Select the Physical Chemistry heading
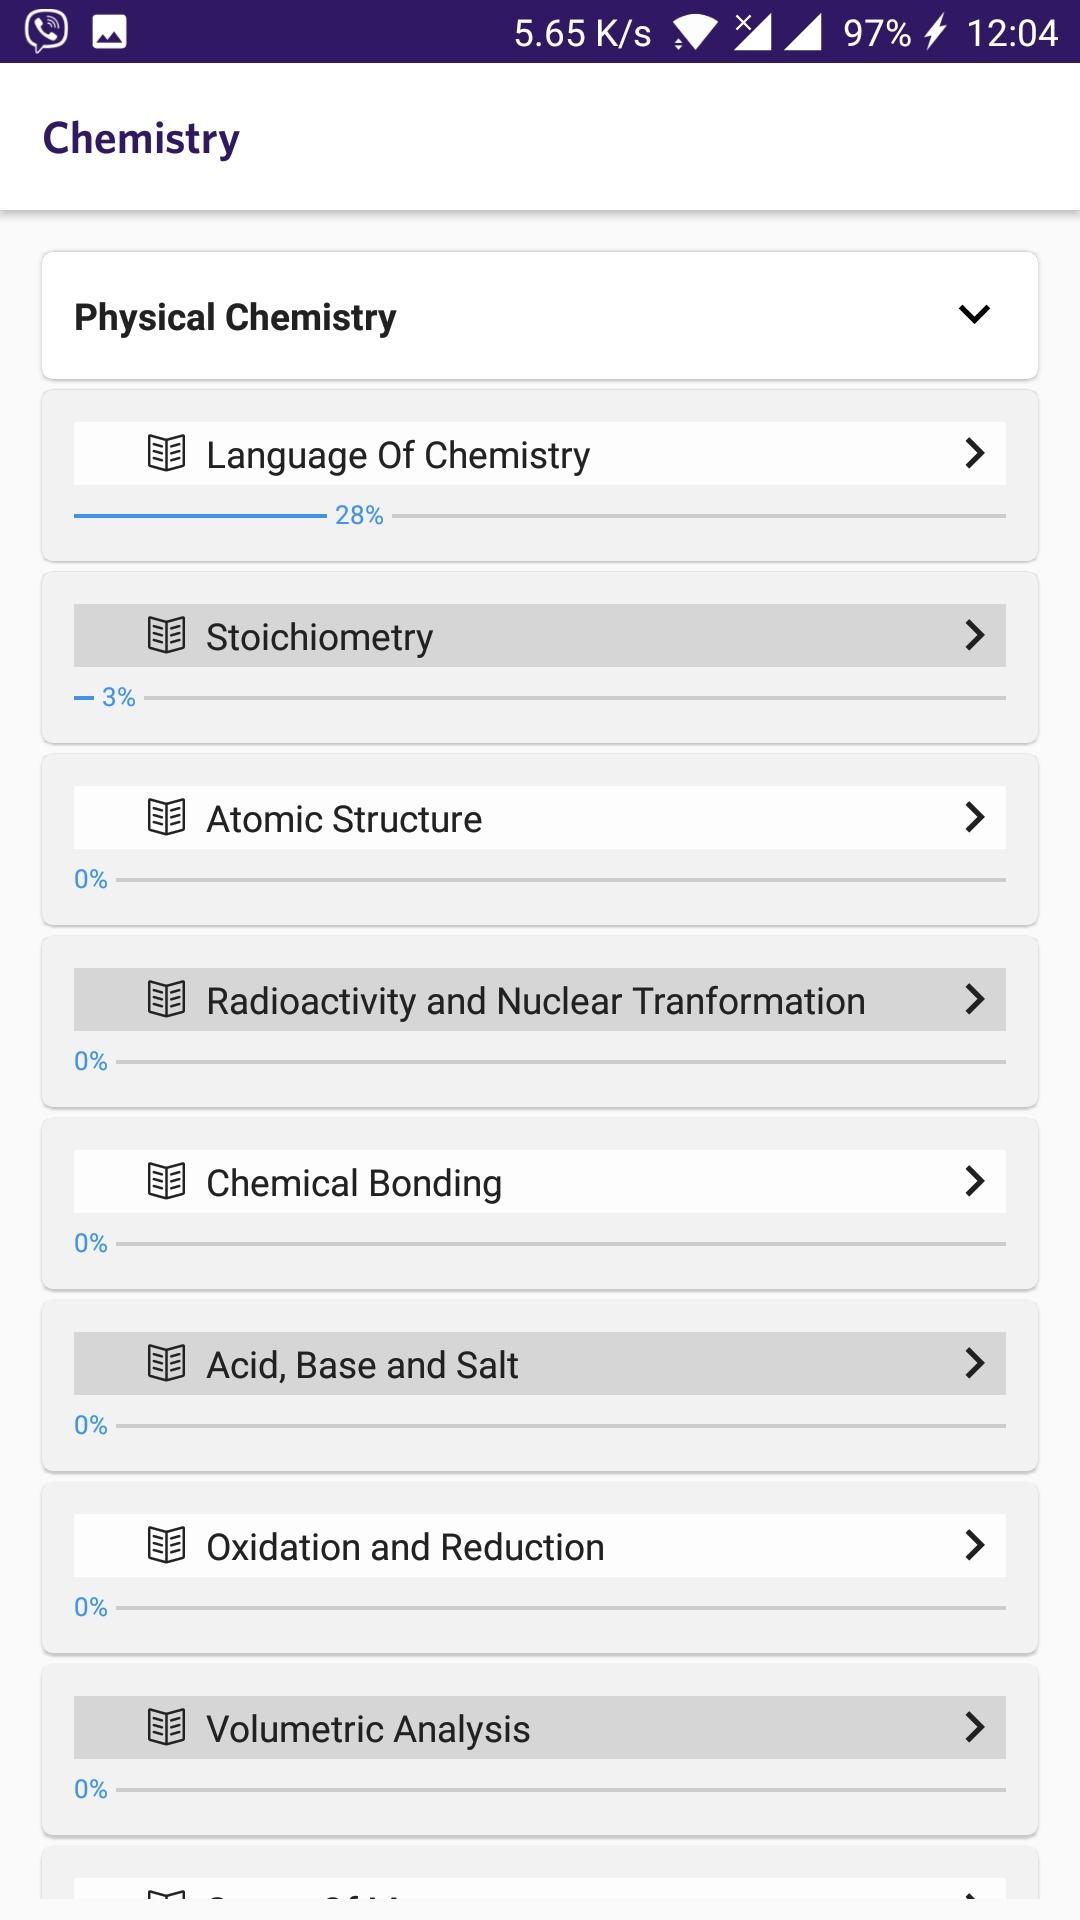Viewport: 1080px width, 1920px height. 235,317
